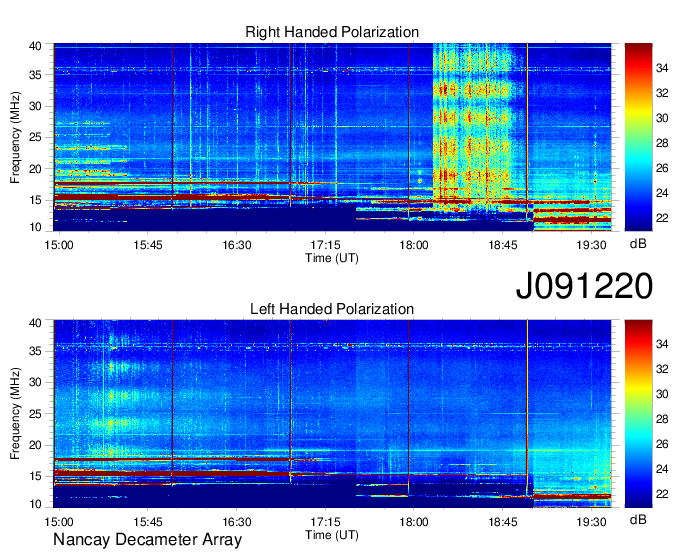Click the '35' frequency tick of the Right Handed plot

tap(35, 75)
